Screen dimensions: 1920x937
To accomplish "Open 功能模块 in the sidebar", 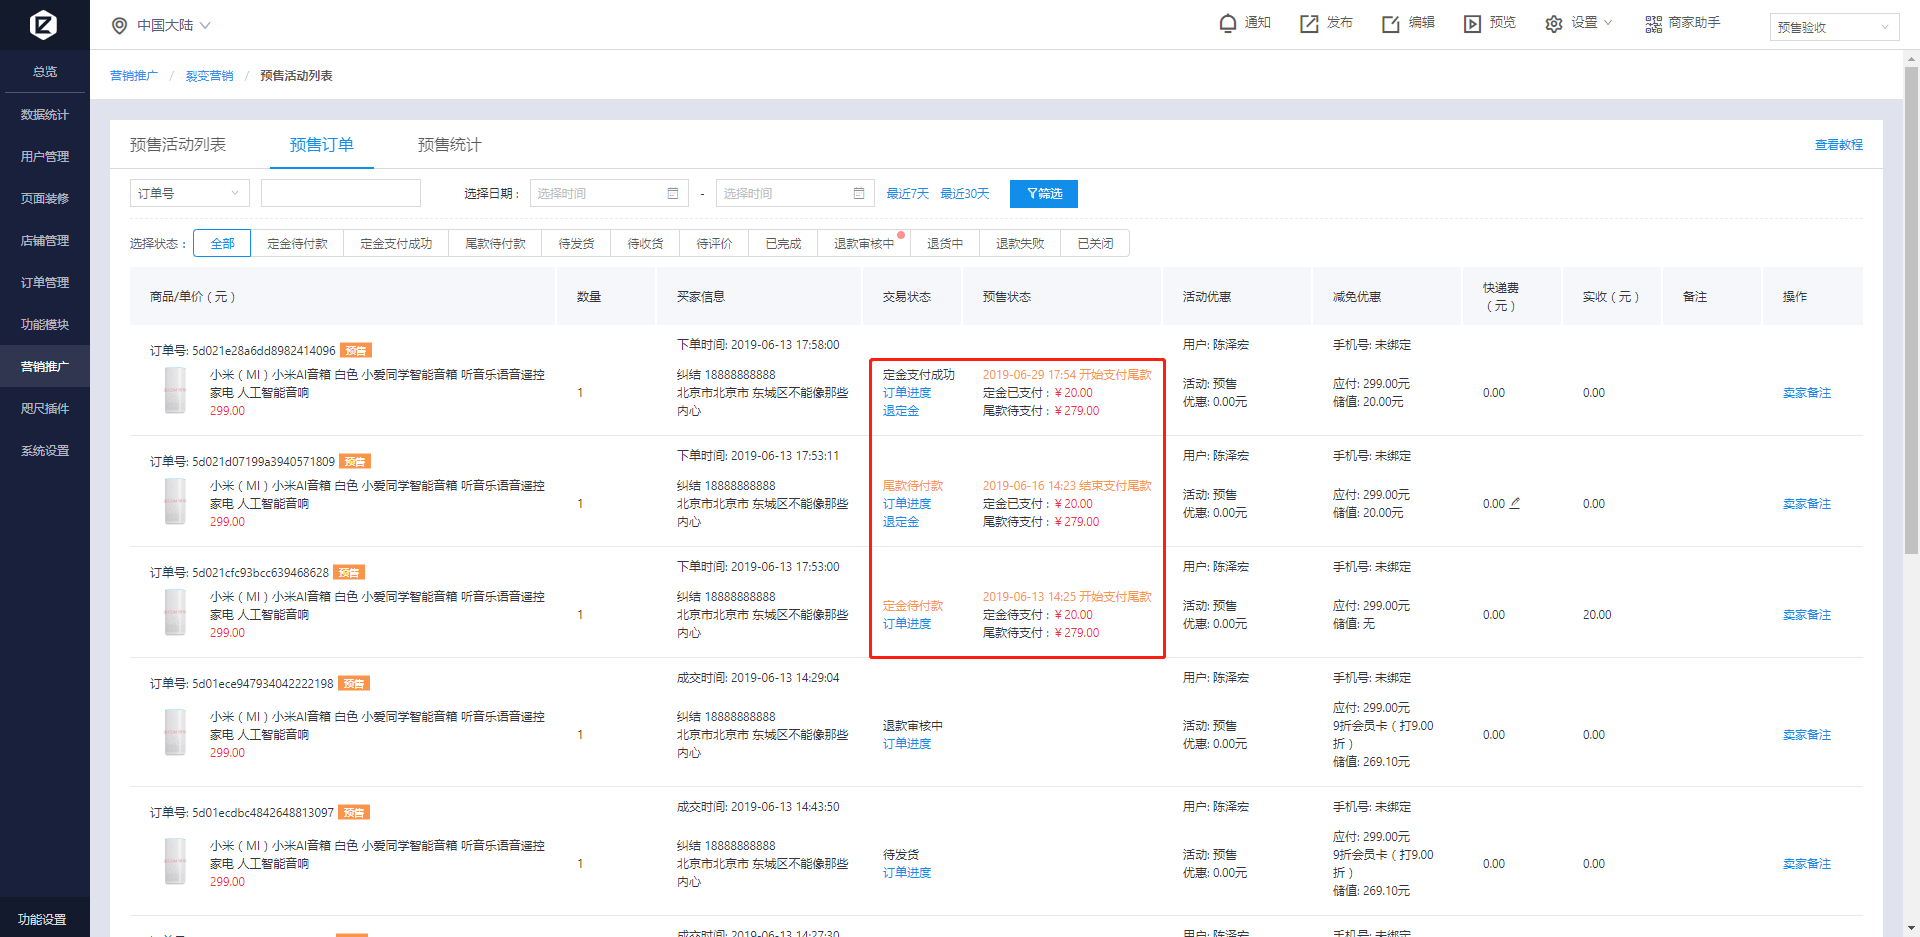I will [45, 325].
